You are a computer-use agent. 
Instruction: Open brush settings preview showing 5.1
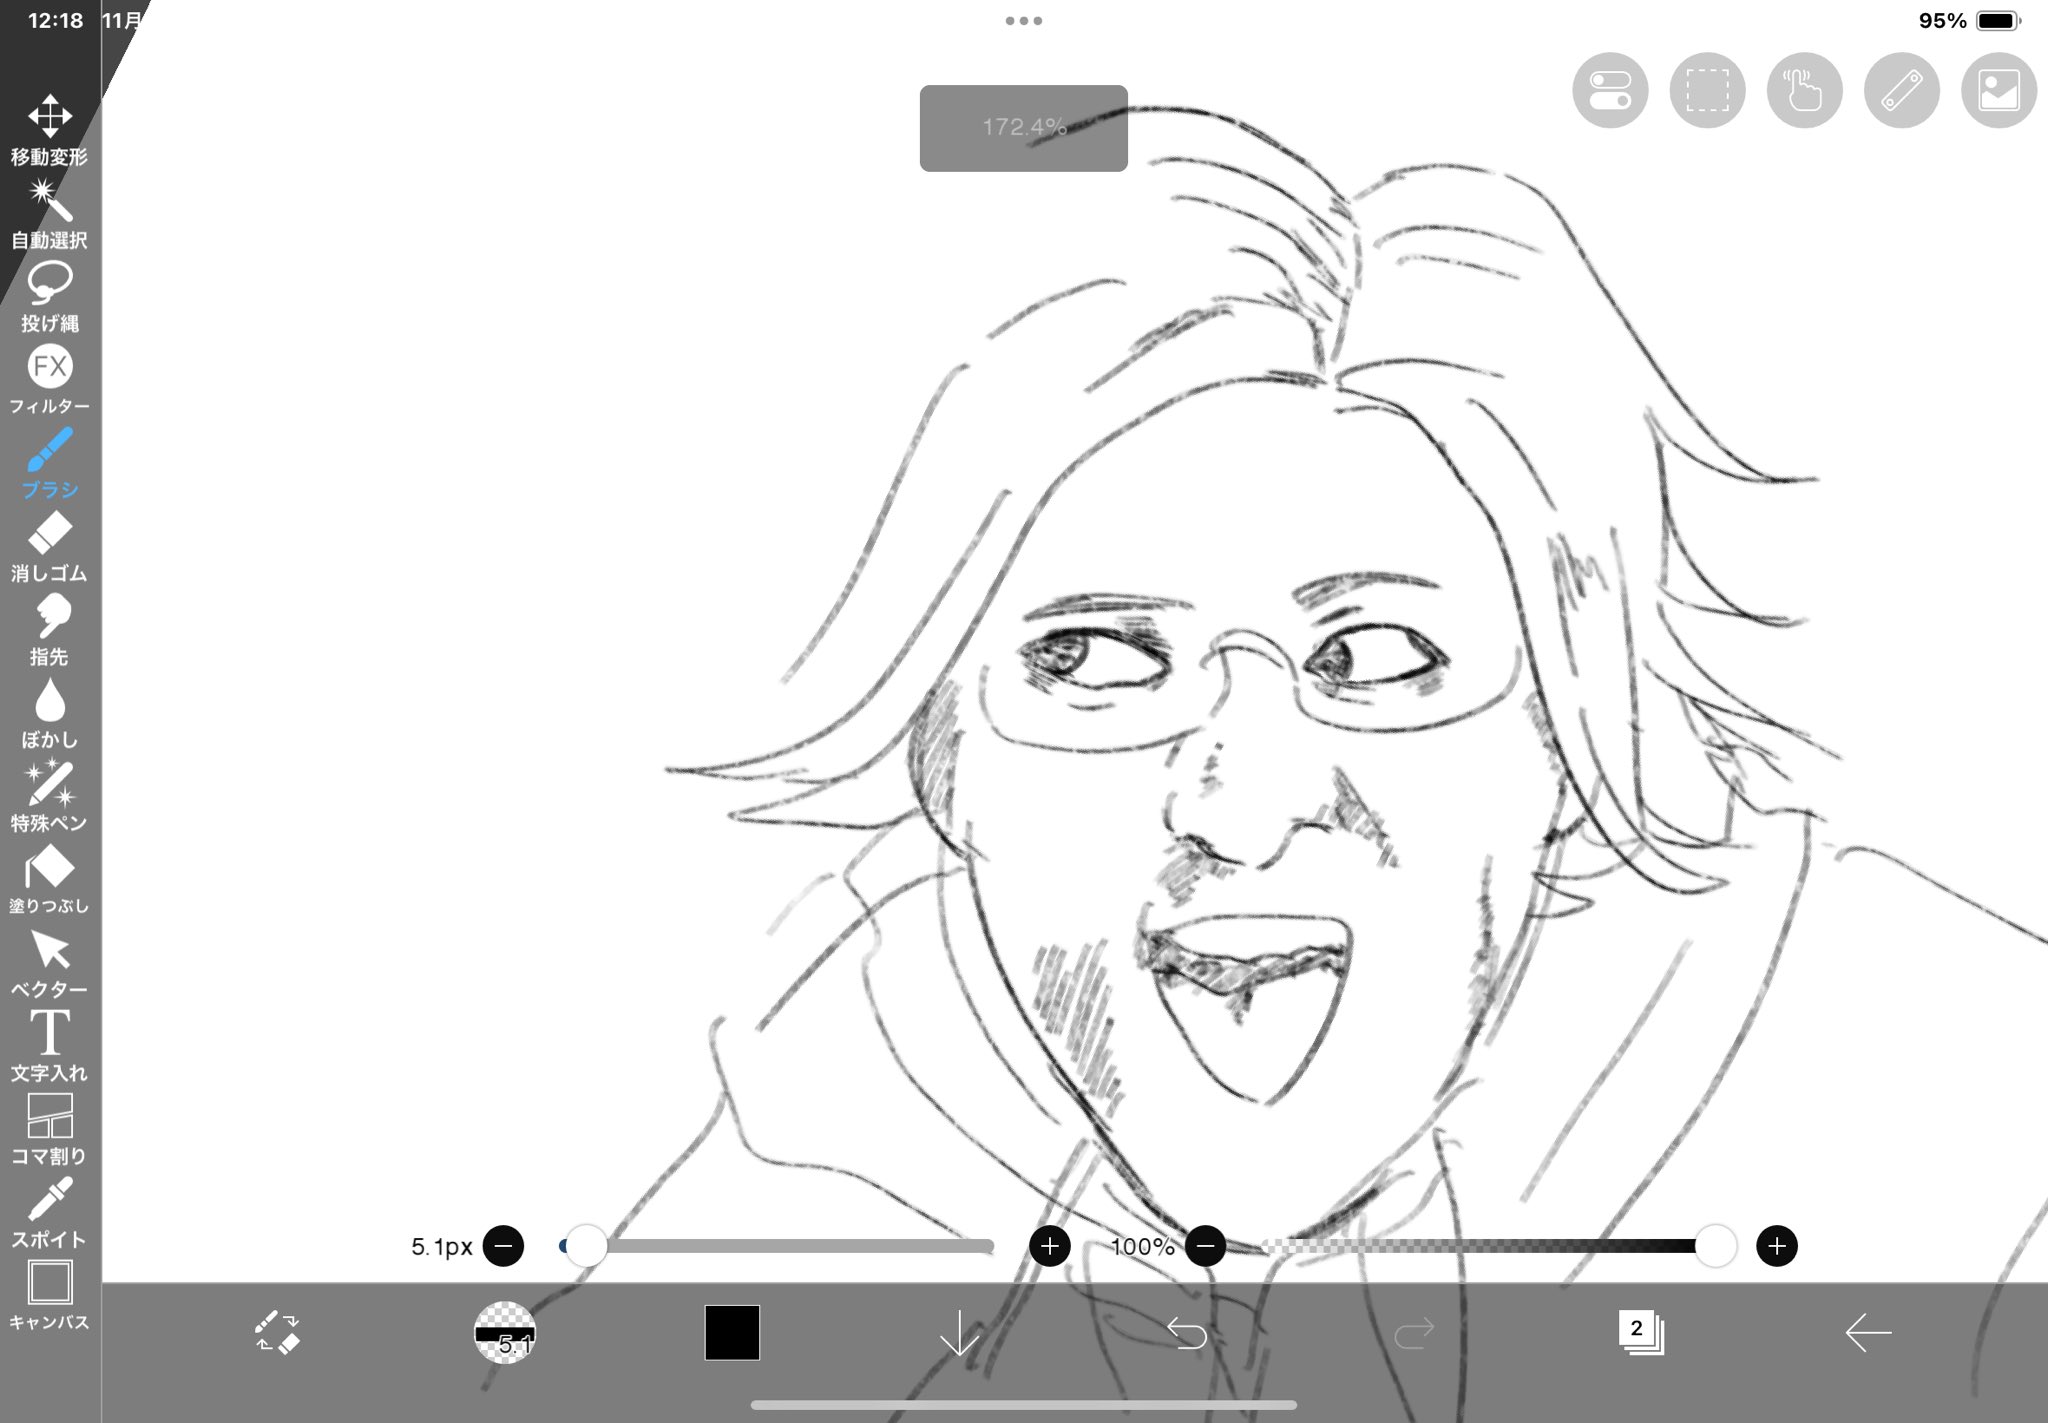(504, 1332)
